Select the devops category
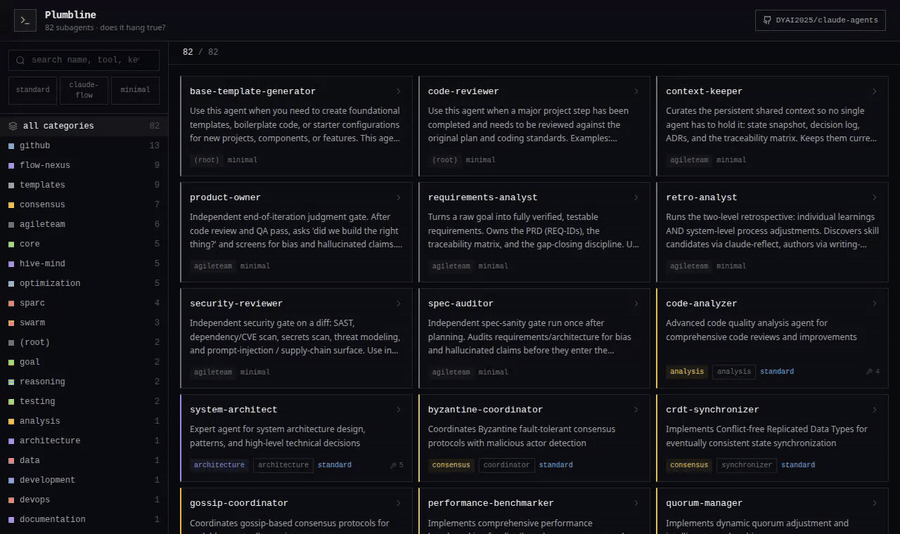 [84, 500]
